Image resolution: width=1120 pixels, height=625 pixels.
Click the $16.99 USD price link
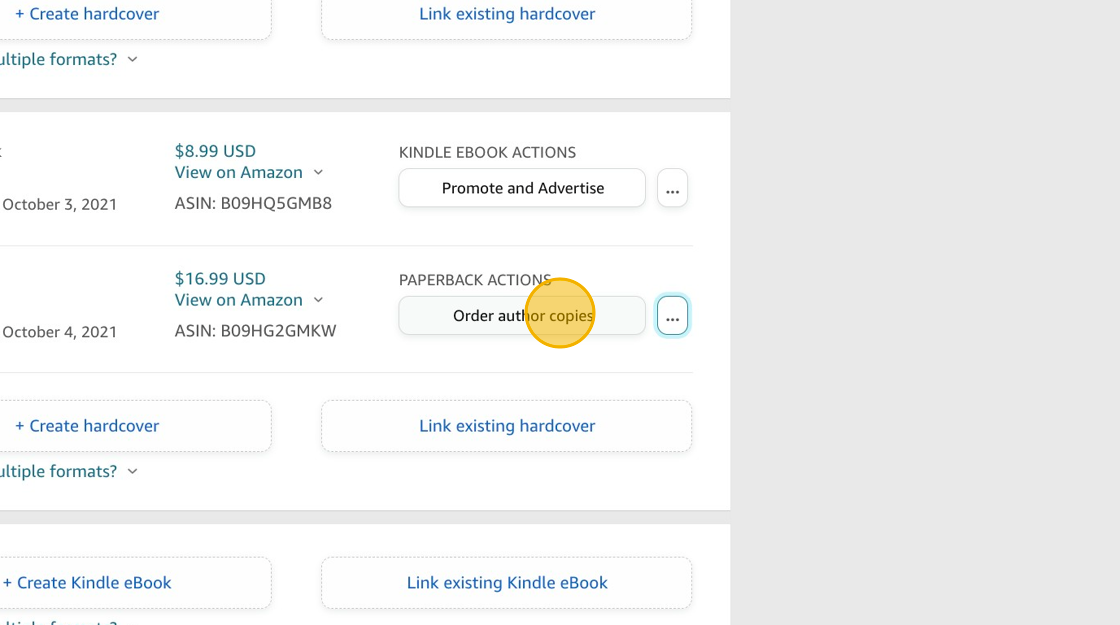click(220, 279)
